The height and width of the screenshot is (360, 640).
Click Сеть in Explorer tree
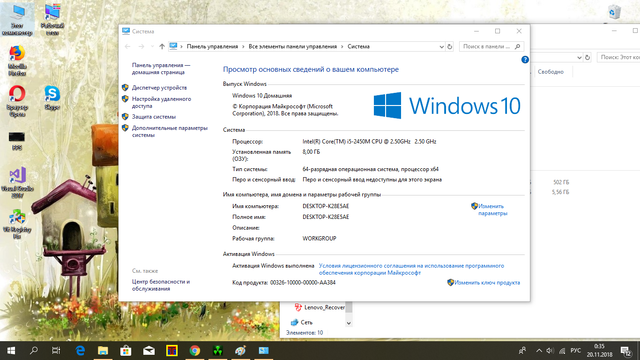[306, 322]
